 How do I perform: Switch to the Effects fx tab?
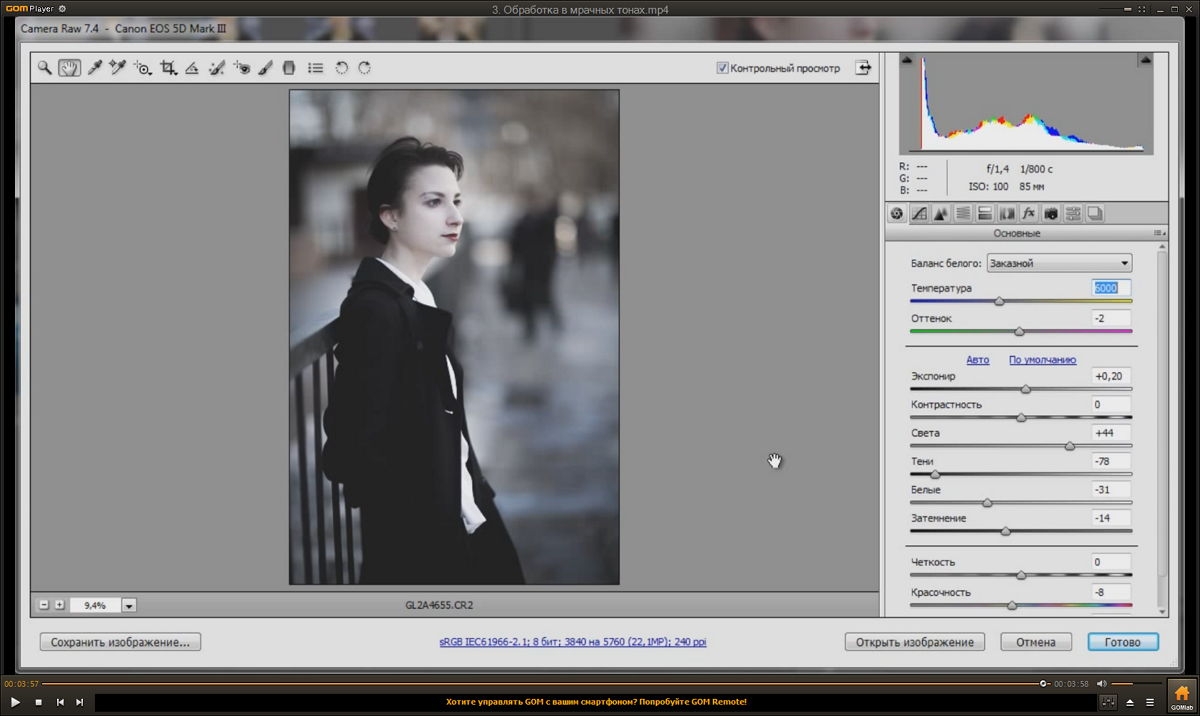[x=1028, y=213]
